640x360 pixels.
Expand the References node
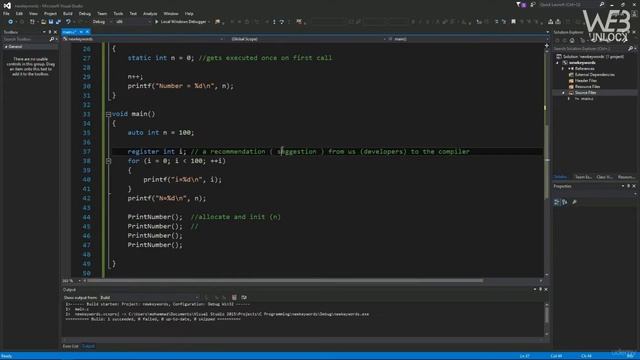pyautogui.click(x=563, y=69)
